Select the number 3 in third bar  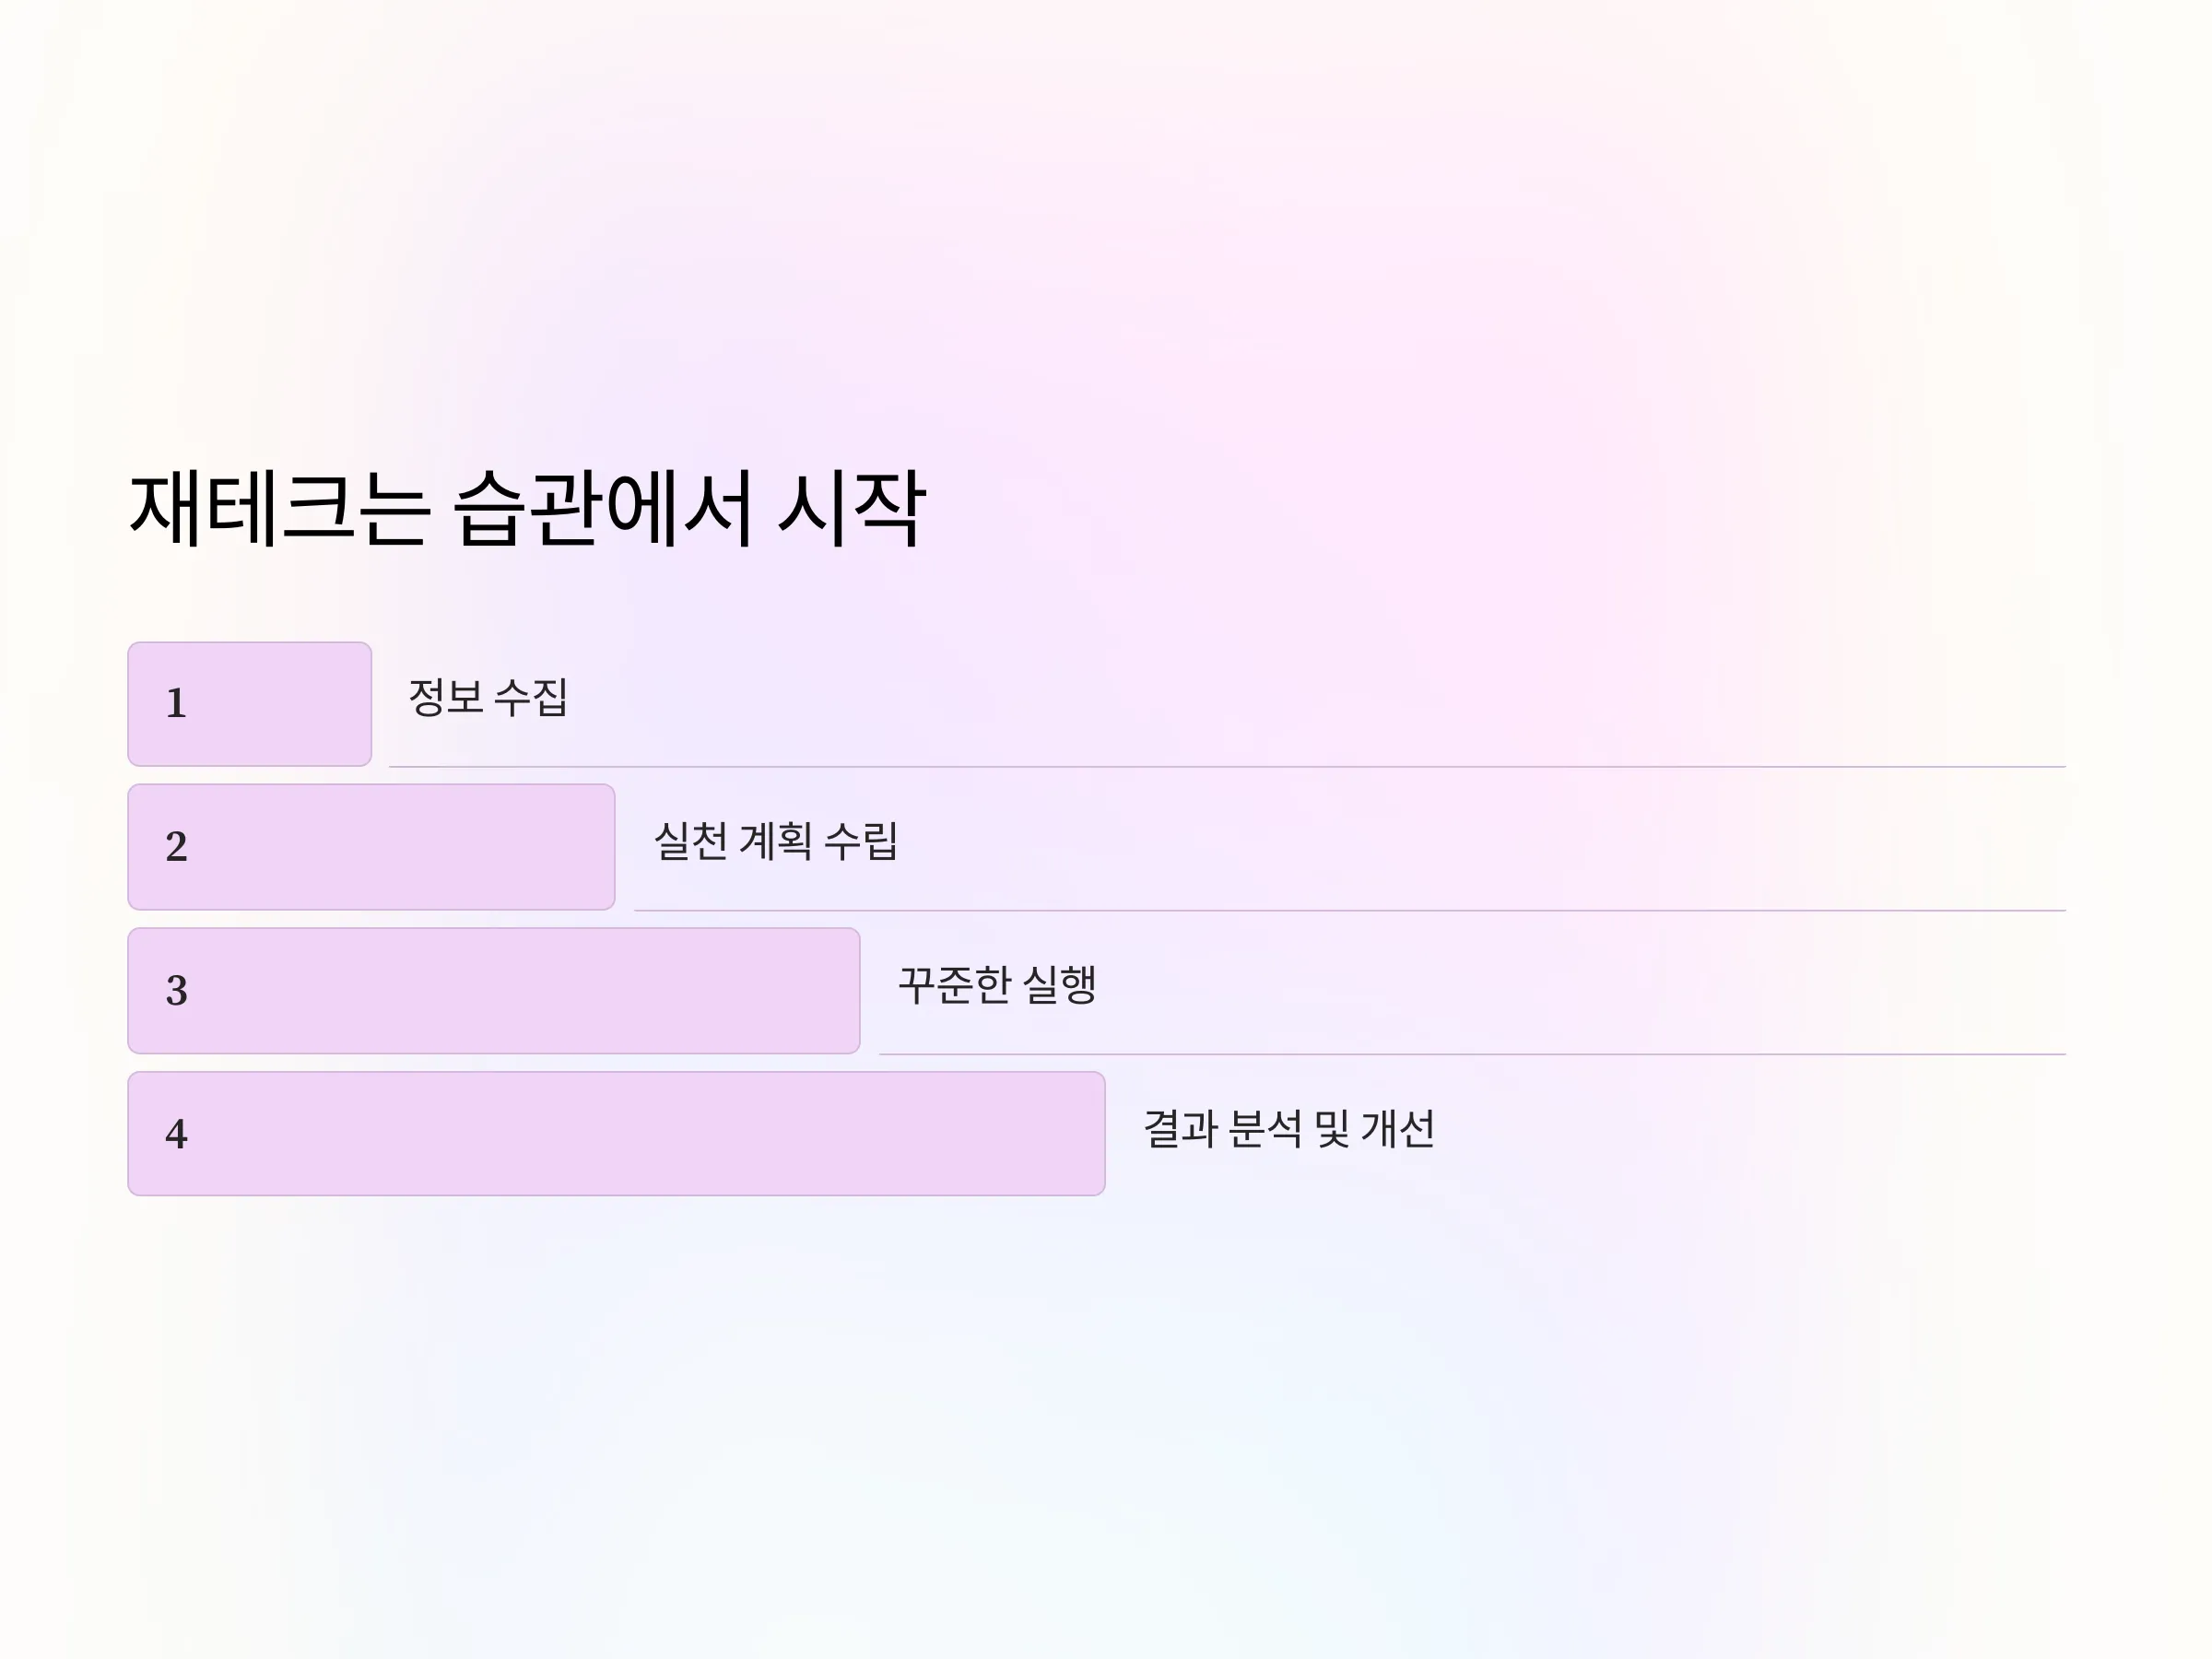(176, 991)
